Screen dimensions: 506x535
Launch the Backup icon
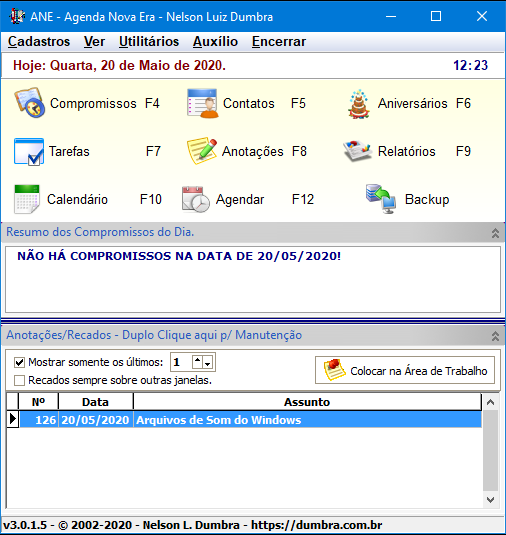tap(380, 199)
